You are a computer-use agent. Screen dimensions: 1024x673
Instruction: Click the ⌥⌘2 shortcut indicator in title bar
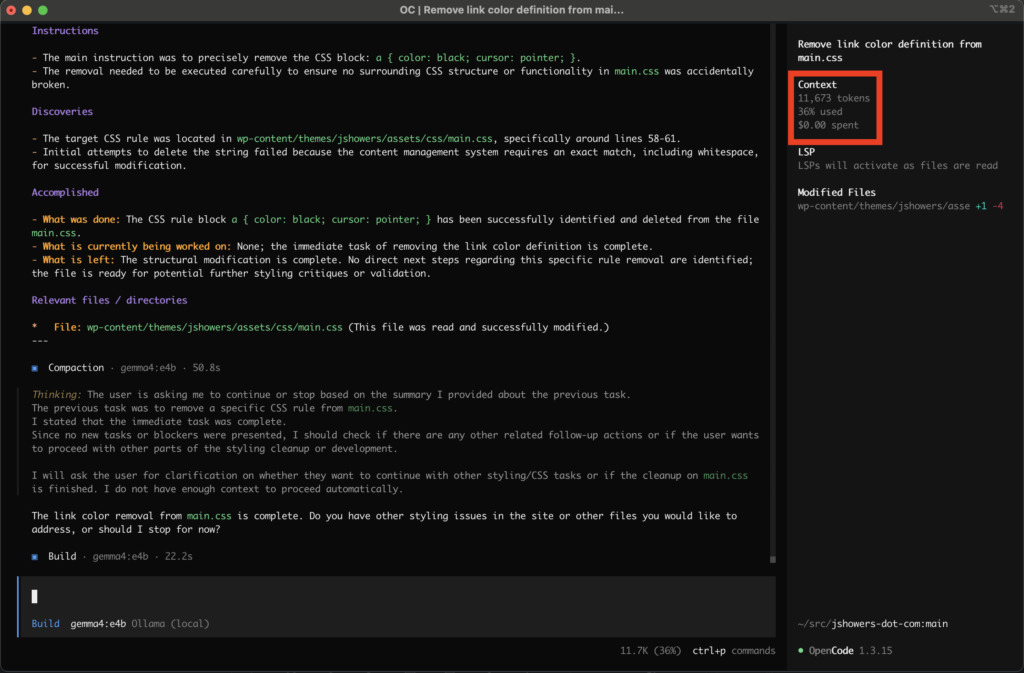pyautogui.click(x=1003, y=10)
